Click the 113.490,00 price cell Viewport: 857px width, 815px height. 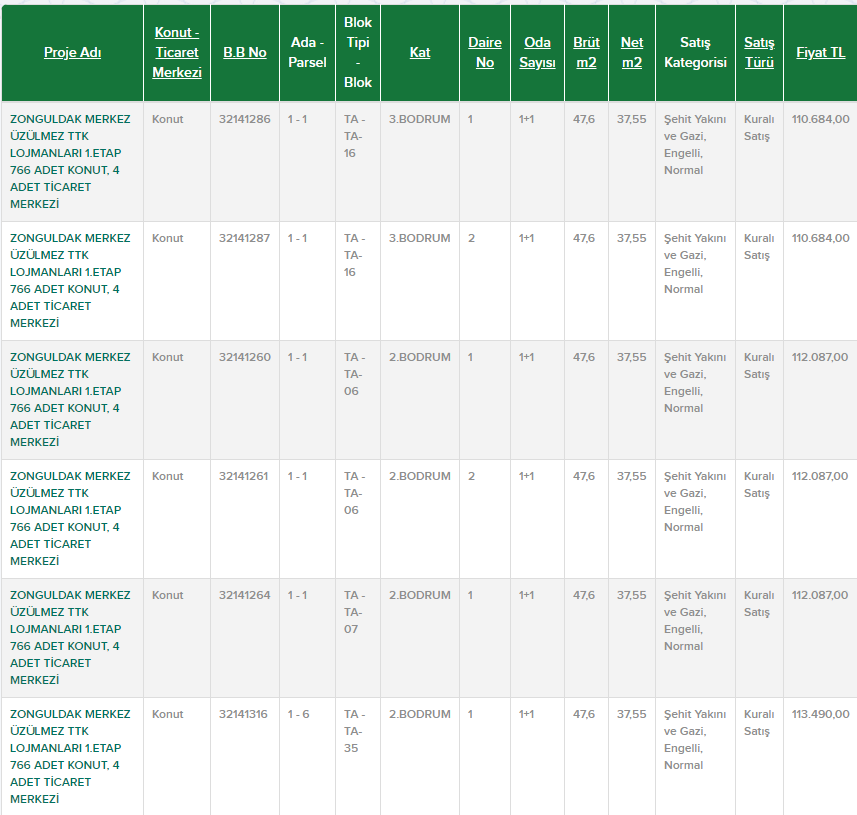[820, 714]
